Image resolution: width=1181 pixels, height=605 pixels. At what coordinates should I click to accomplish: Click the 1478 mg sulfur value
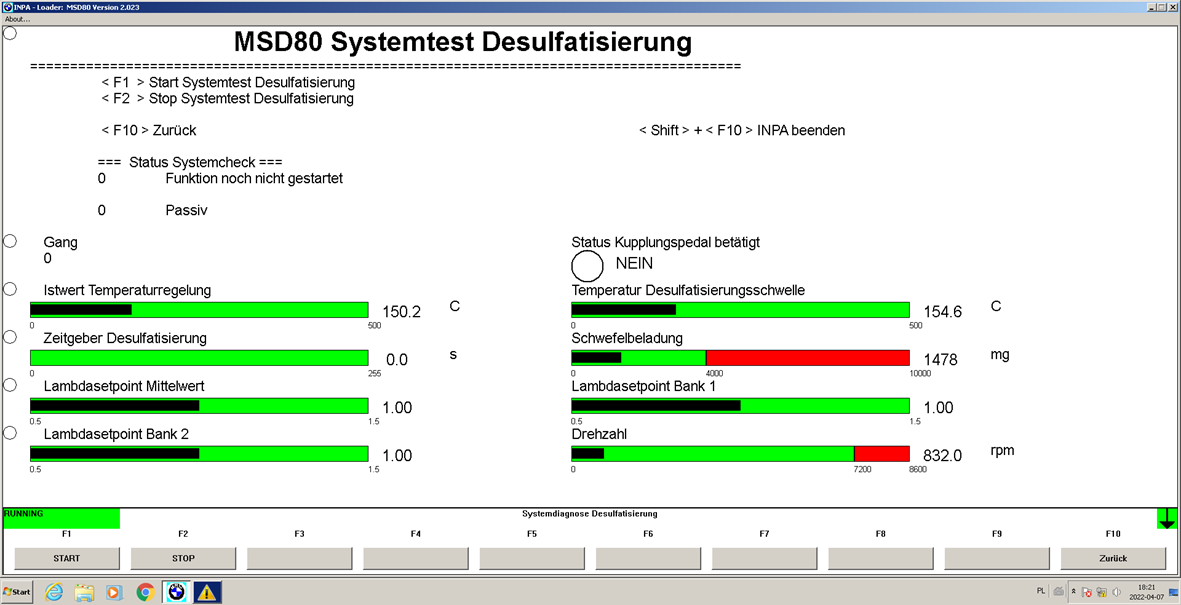(x=941, y=359)
